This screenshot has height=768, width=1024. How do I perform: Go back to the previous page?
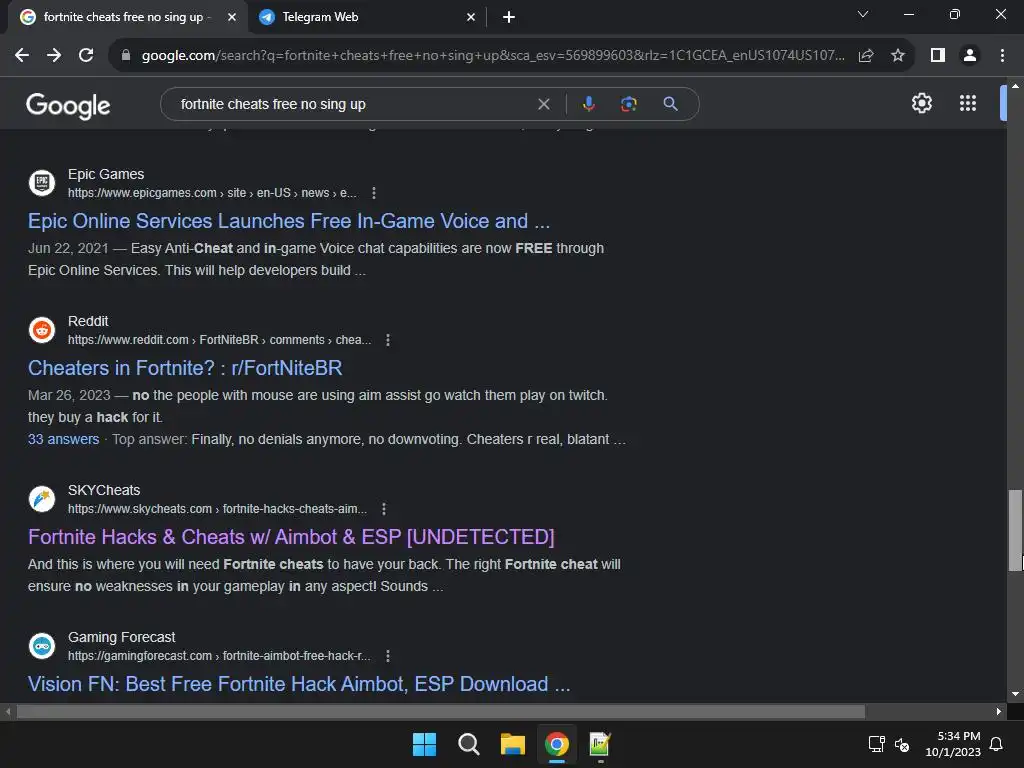pyautogui.click(x=22, y=56)
